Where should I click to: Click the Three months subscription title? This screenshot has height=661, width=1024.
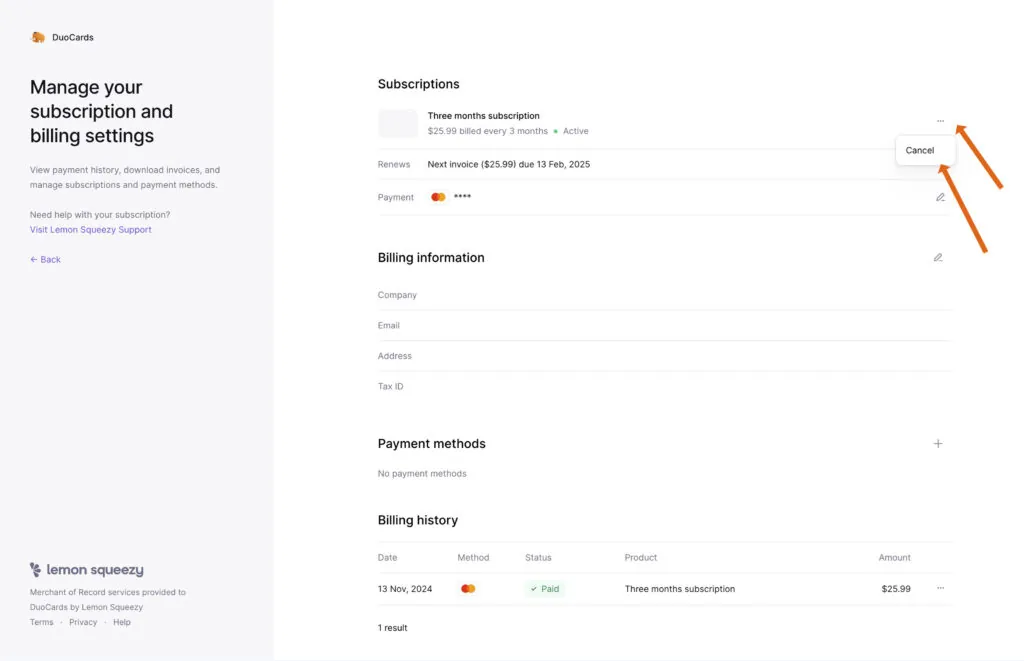click(483, 116)
